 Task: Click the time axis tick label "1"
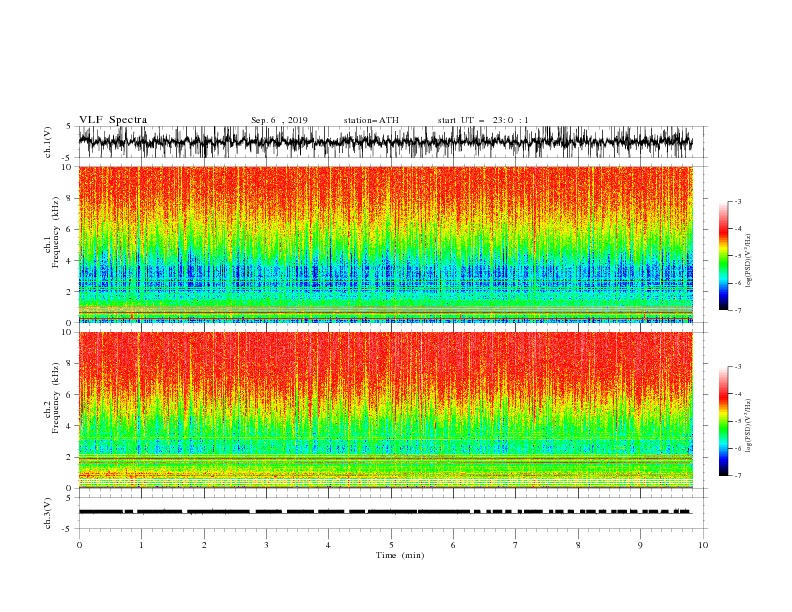coord(142,545)
